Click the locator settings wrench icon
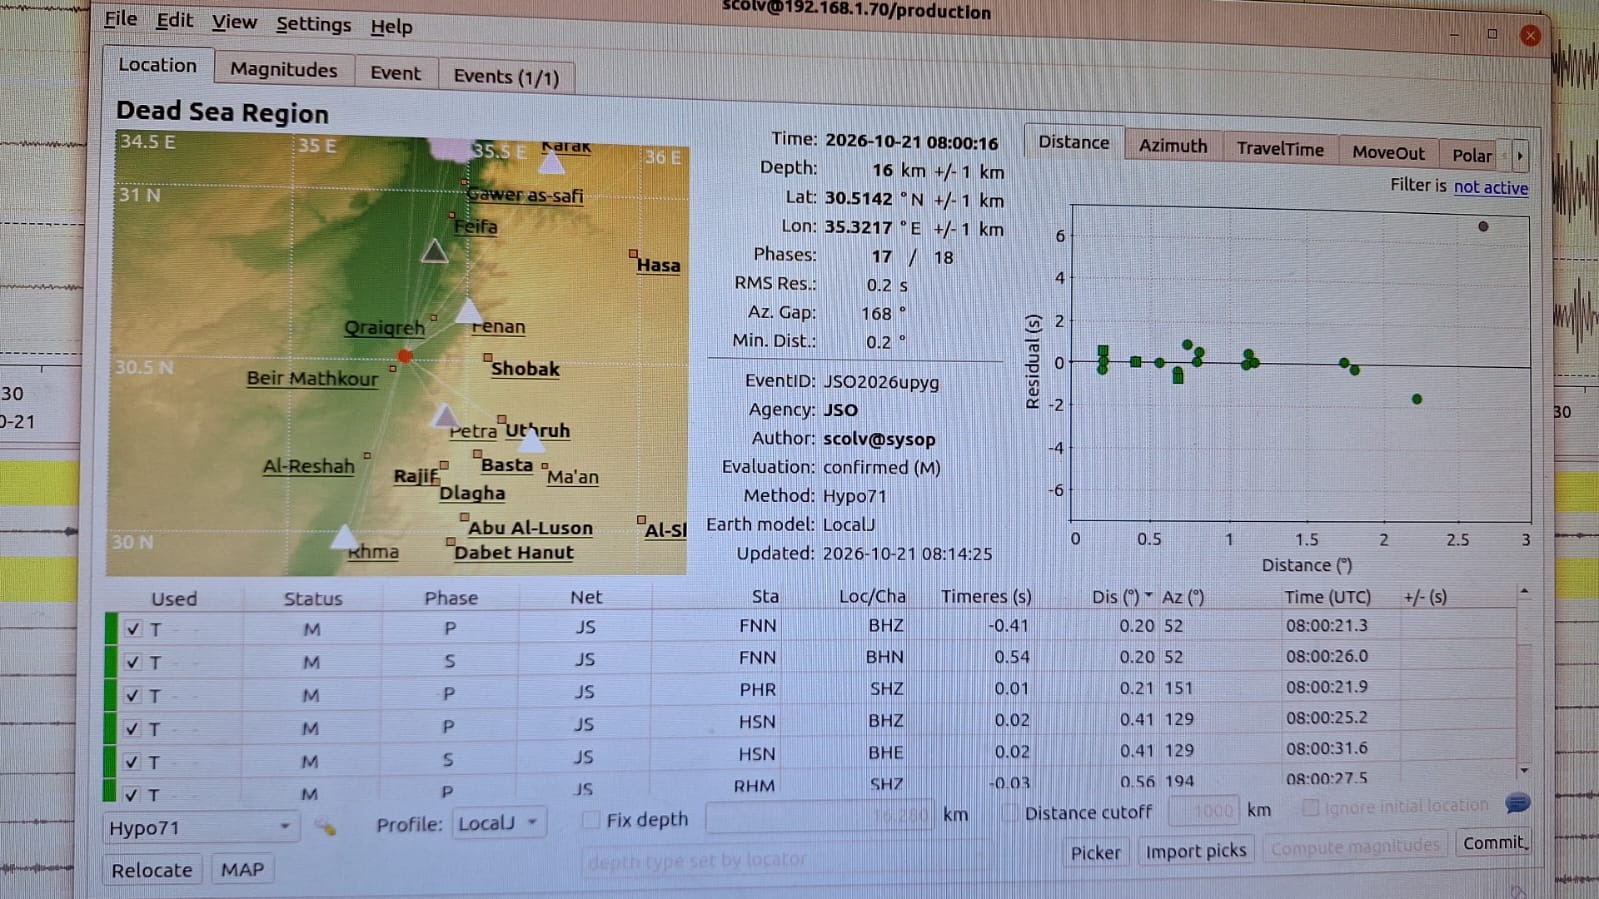1599x899 pixels. click(x=325, y=826)
